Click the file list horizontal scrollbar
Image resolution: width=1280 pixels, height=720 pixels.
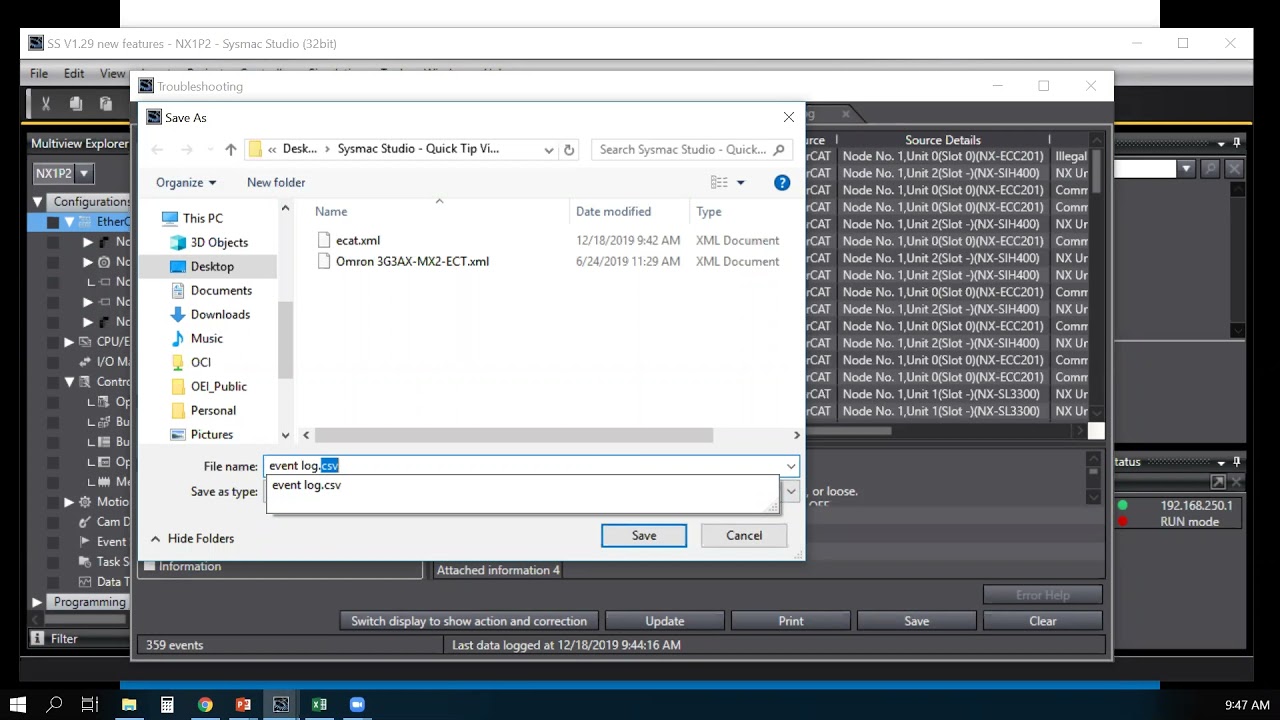pos(514,435)
